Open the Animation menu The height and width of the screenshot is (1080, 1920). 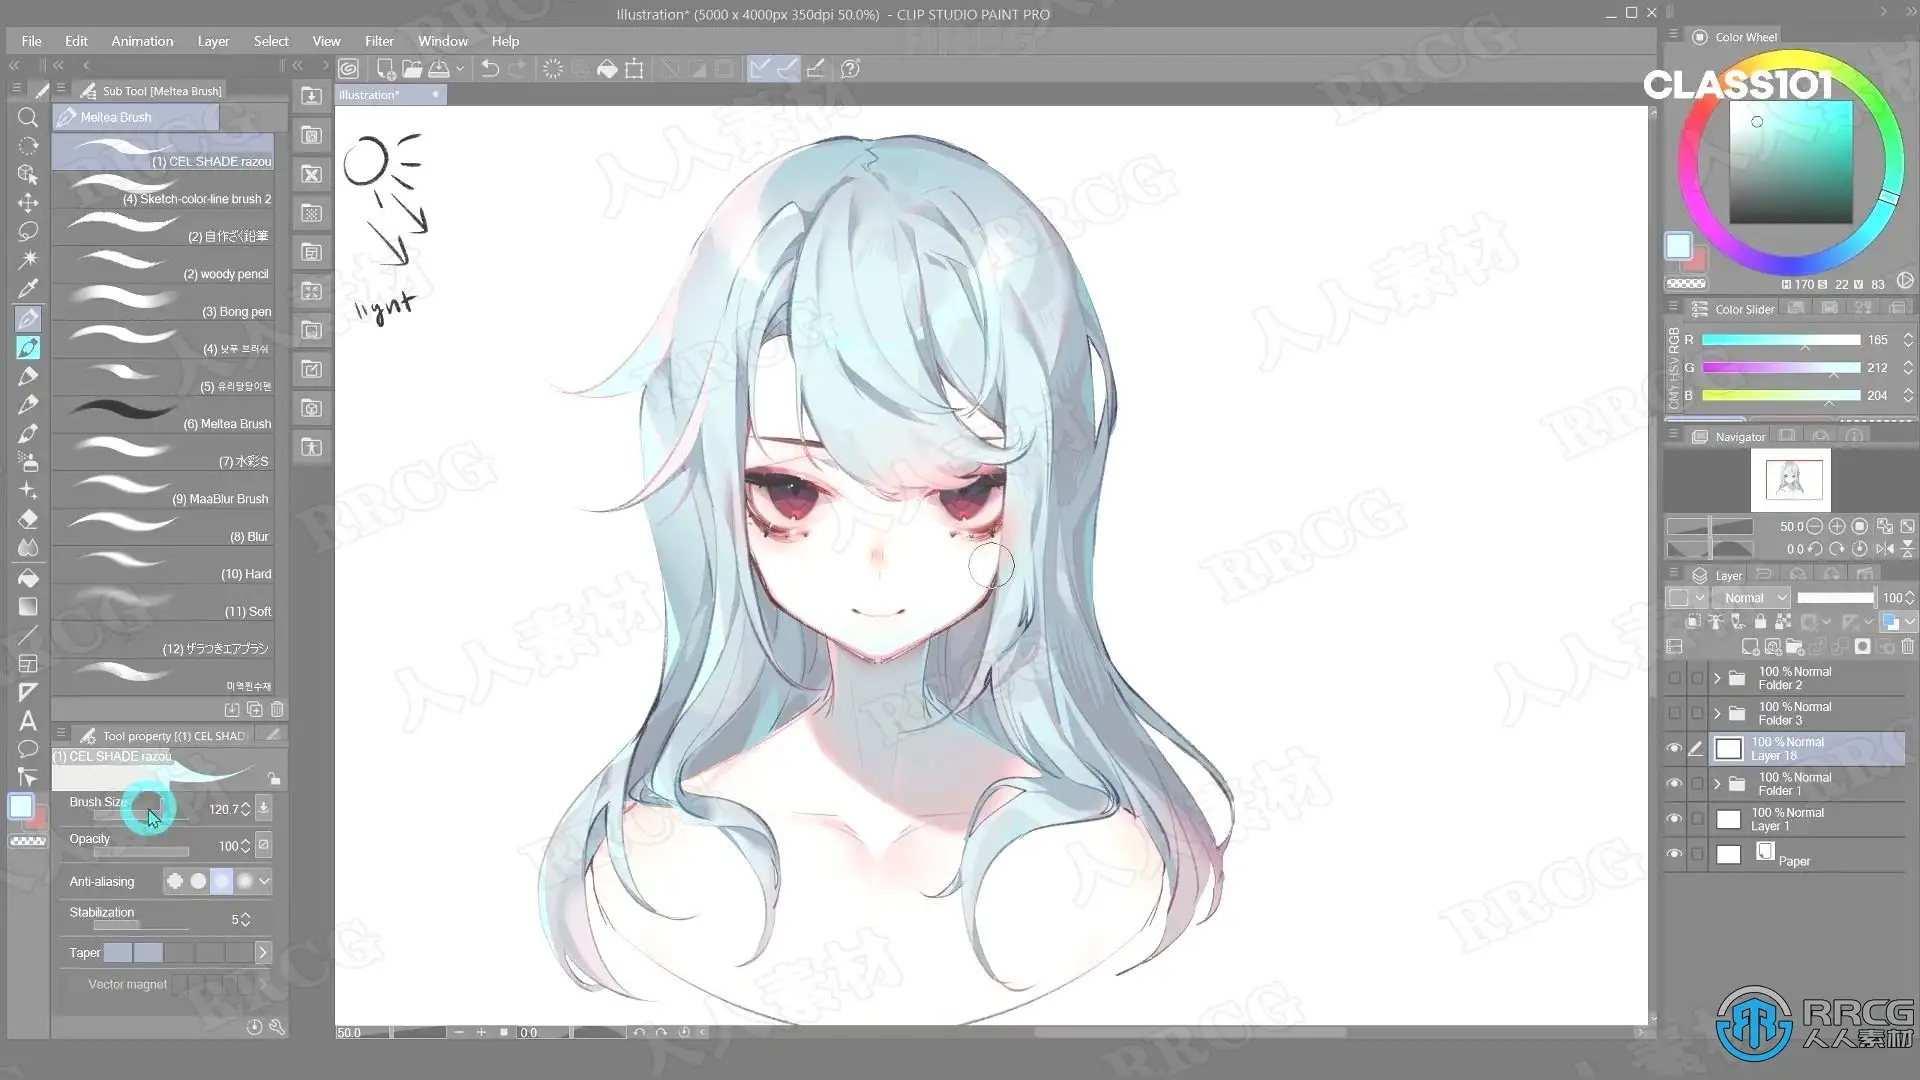pos(142,41)
